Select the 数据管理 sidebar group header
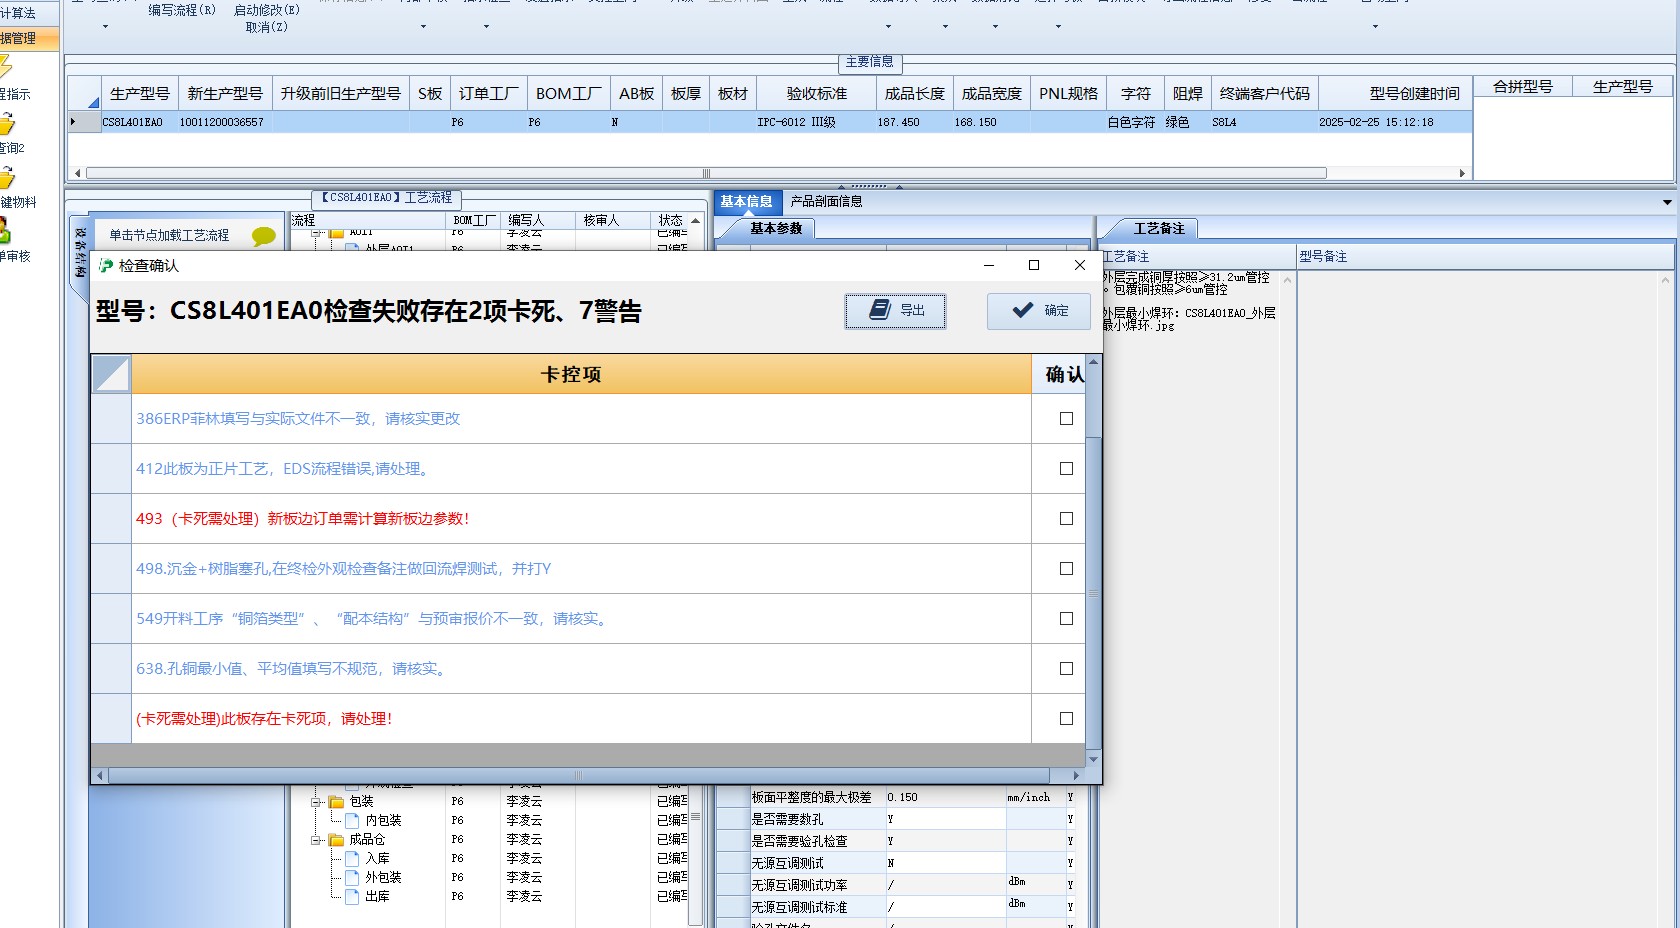This screenshot has width=1680, height=928. [29, 38]
